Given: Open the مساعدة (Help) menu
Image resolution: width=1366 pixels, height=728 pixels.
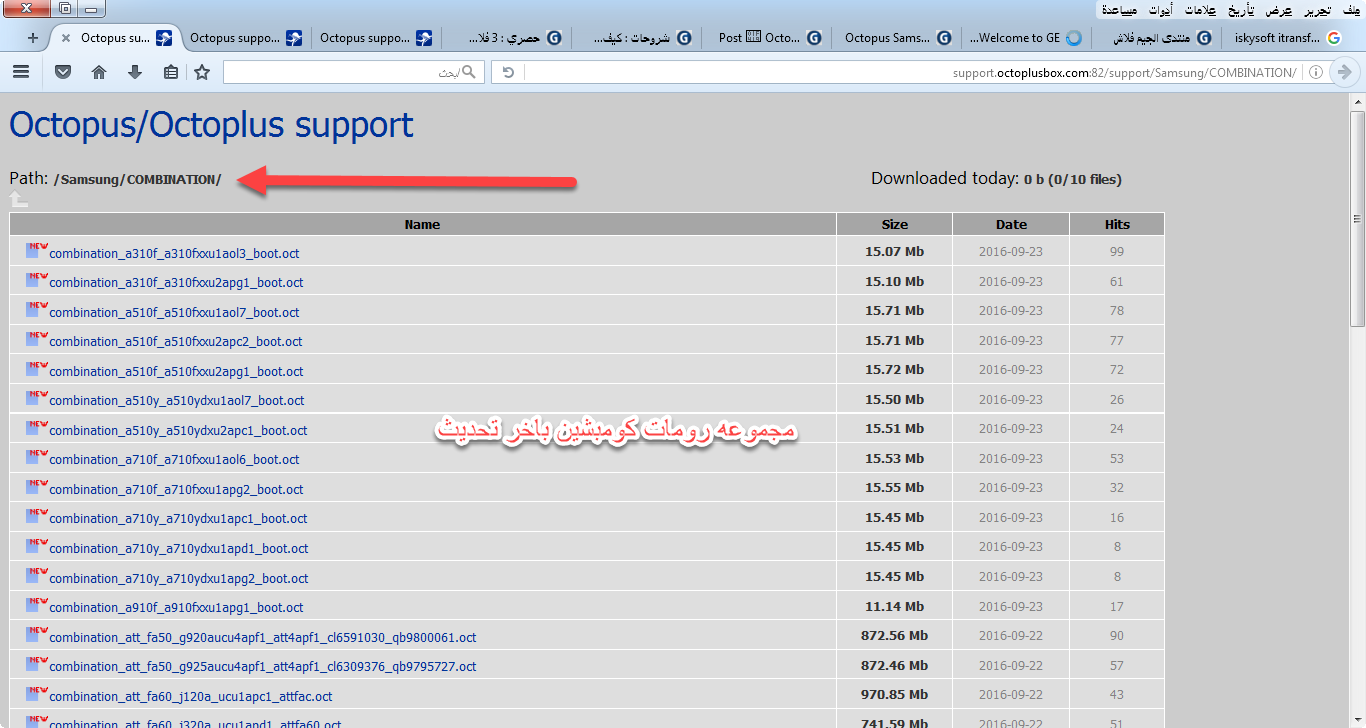Looking at the screenshot, I should click(1119, 10).
